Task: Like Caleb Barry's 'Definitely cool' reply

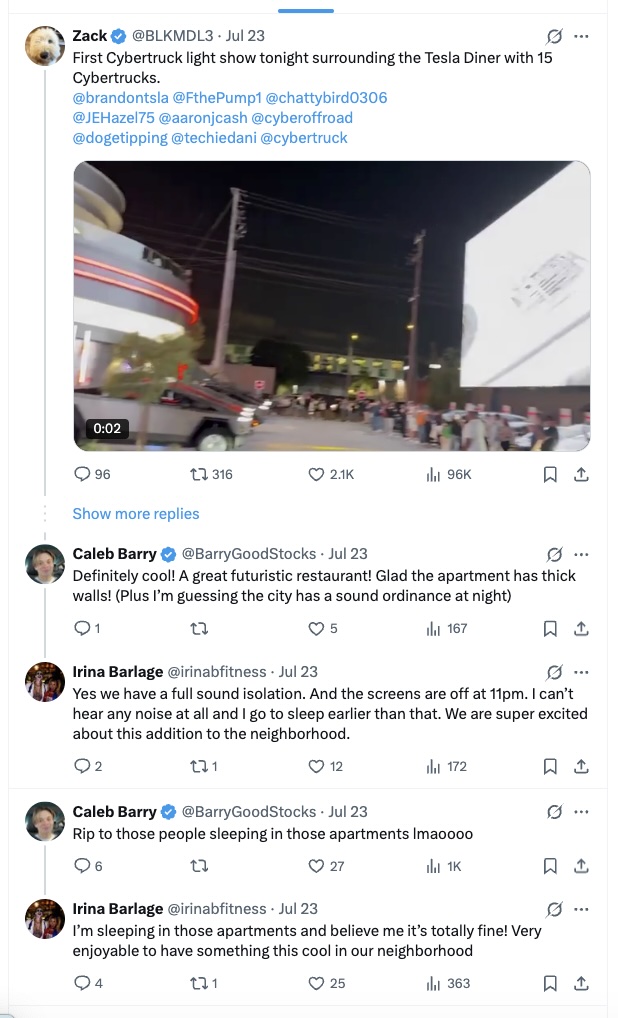Action: pos(316,629)
